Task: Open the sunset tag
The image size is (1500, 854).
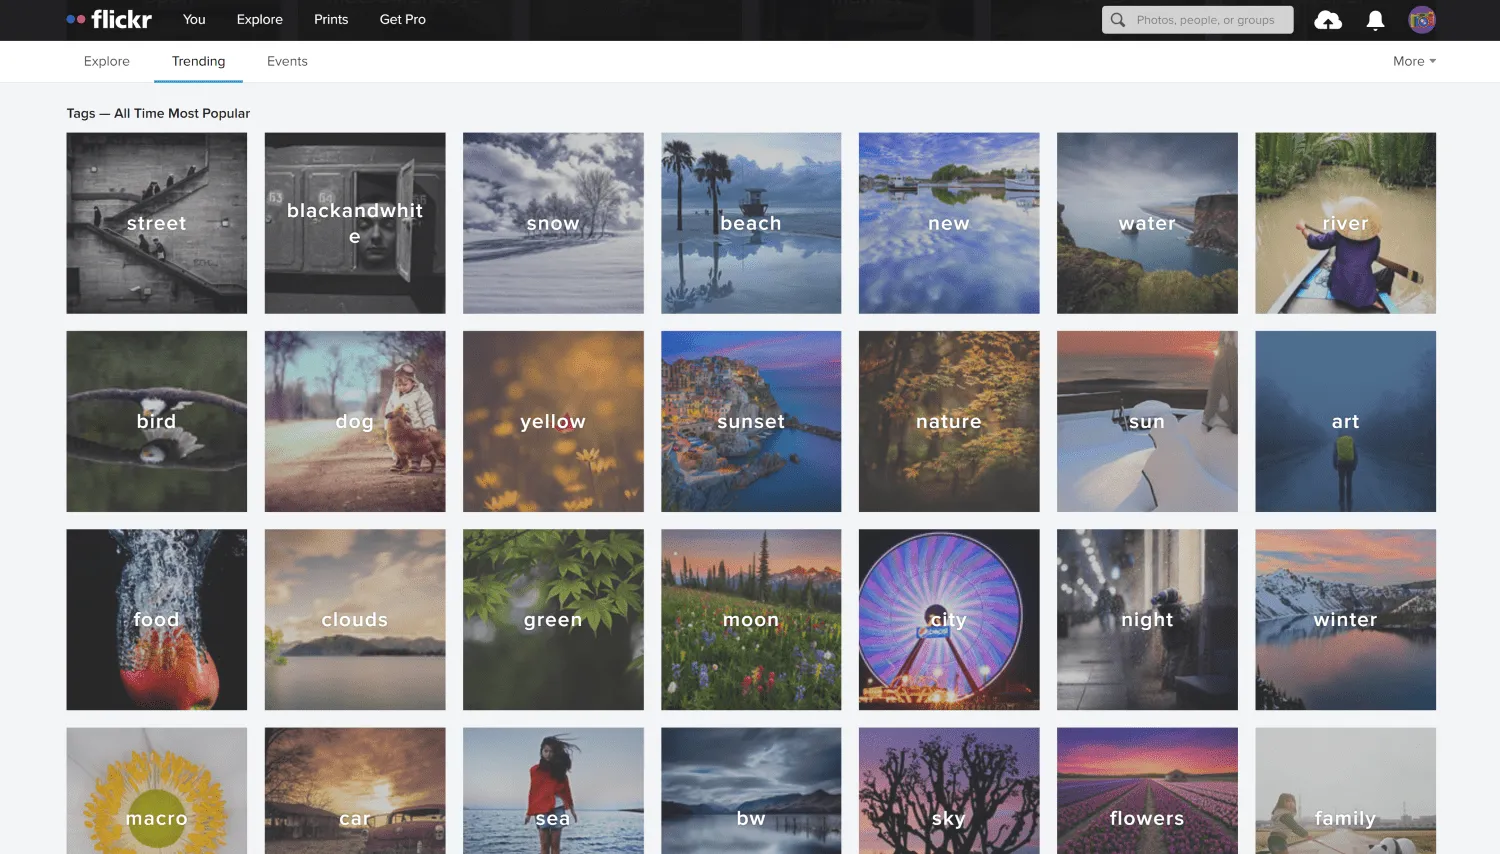Action: [751, 421]
